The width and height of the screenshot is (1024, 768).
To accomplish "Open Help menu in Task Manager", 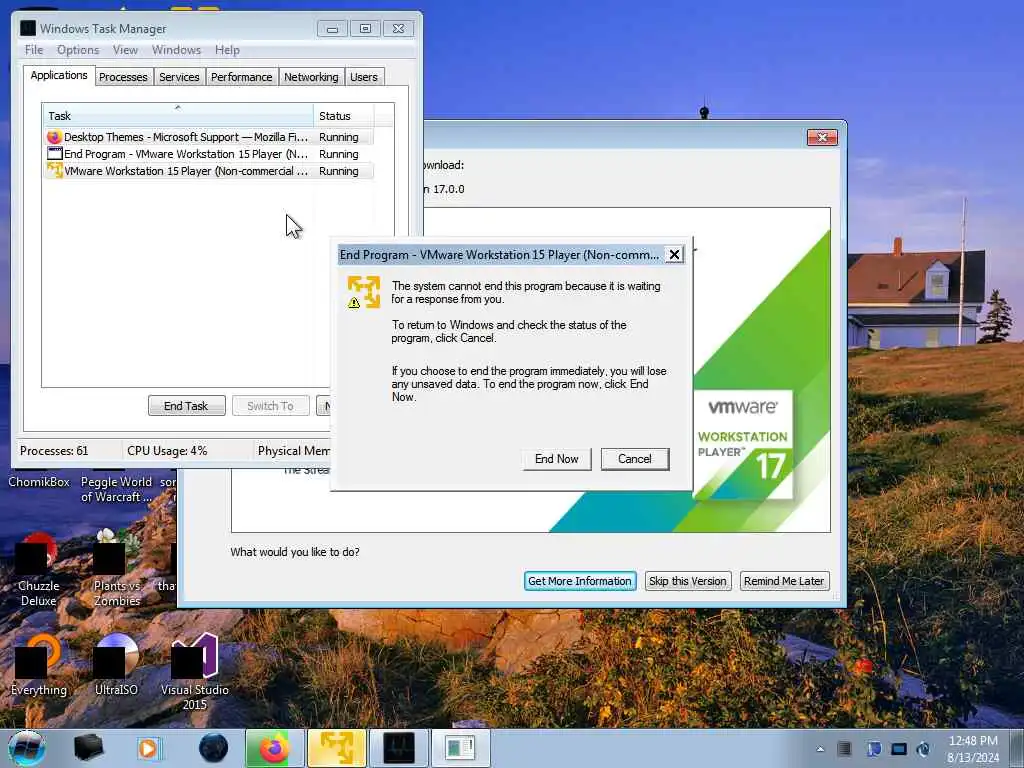I will (227, 50).
